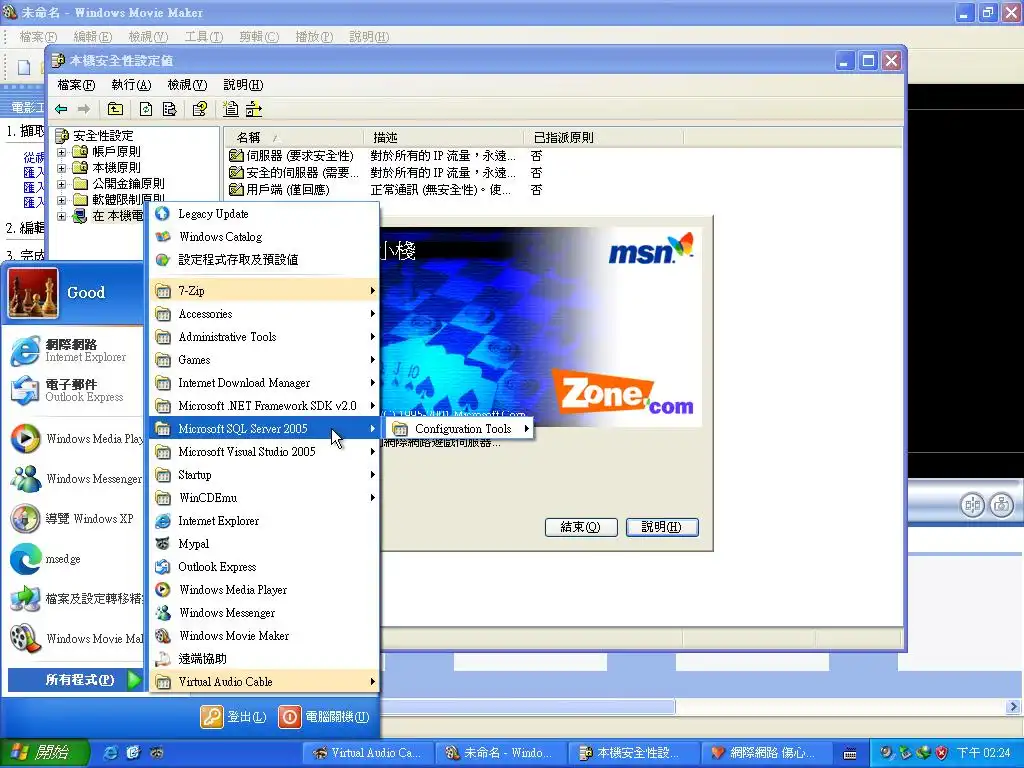
Task: Expand 帳戶原則 tree node
Action: click(61, 152)
